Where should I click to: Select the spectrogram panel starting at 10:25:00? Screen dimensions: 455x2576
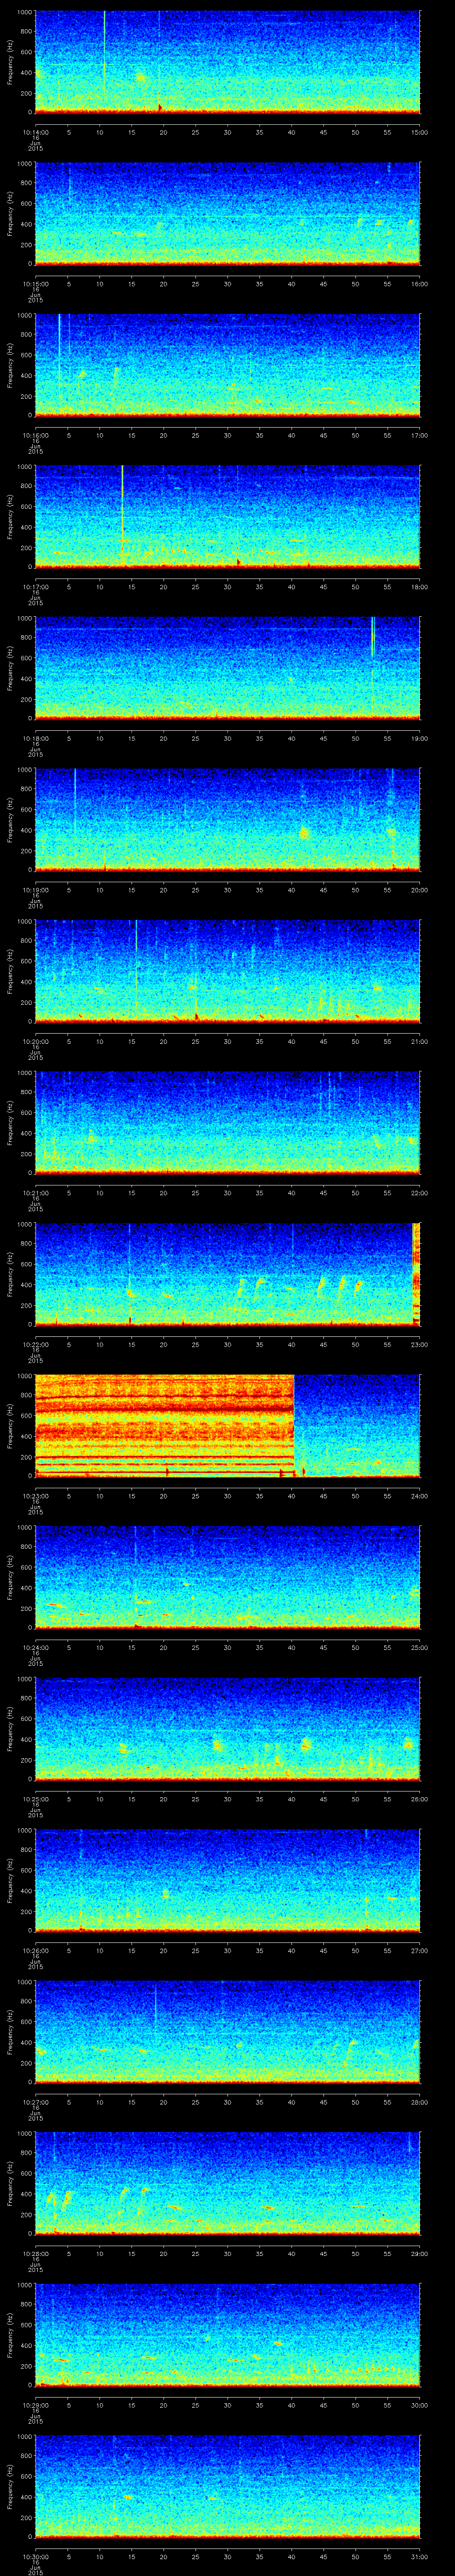pos(228,1729)
